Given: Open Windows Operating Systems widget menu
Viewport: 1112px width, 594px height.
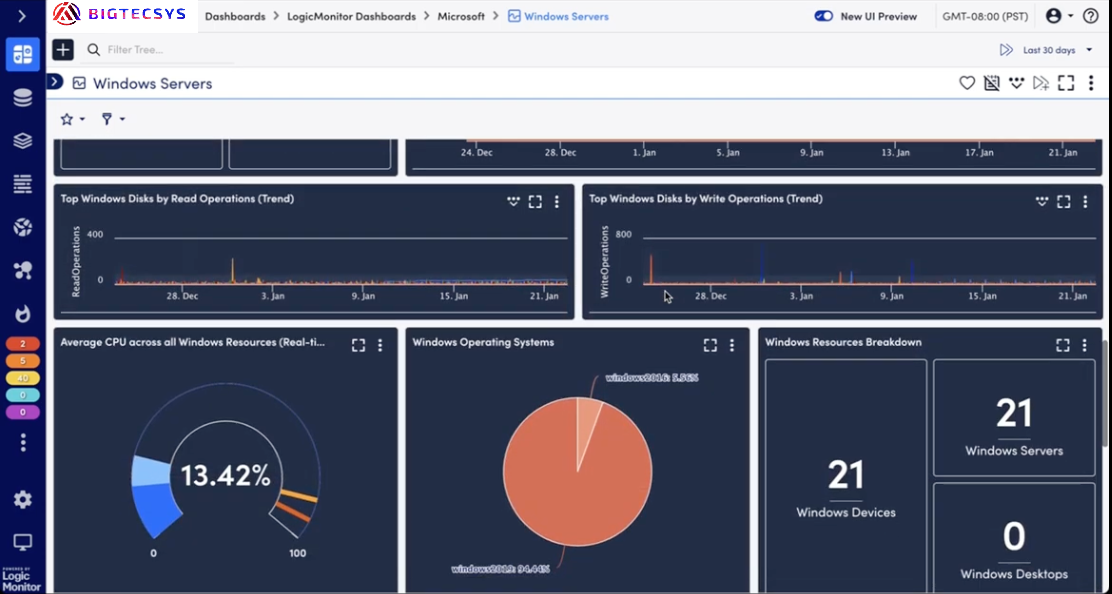Looking at the screenshot, I should coord(732,345).
